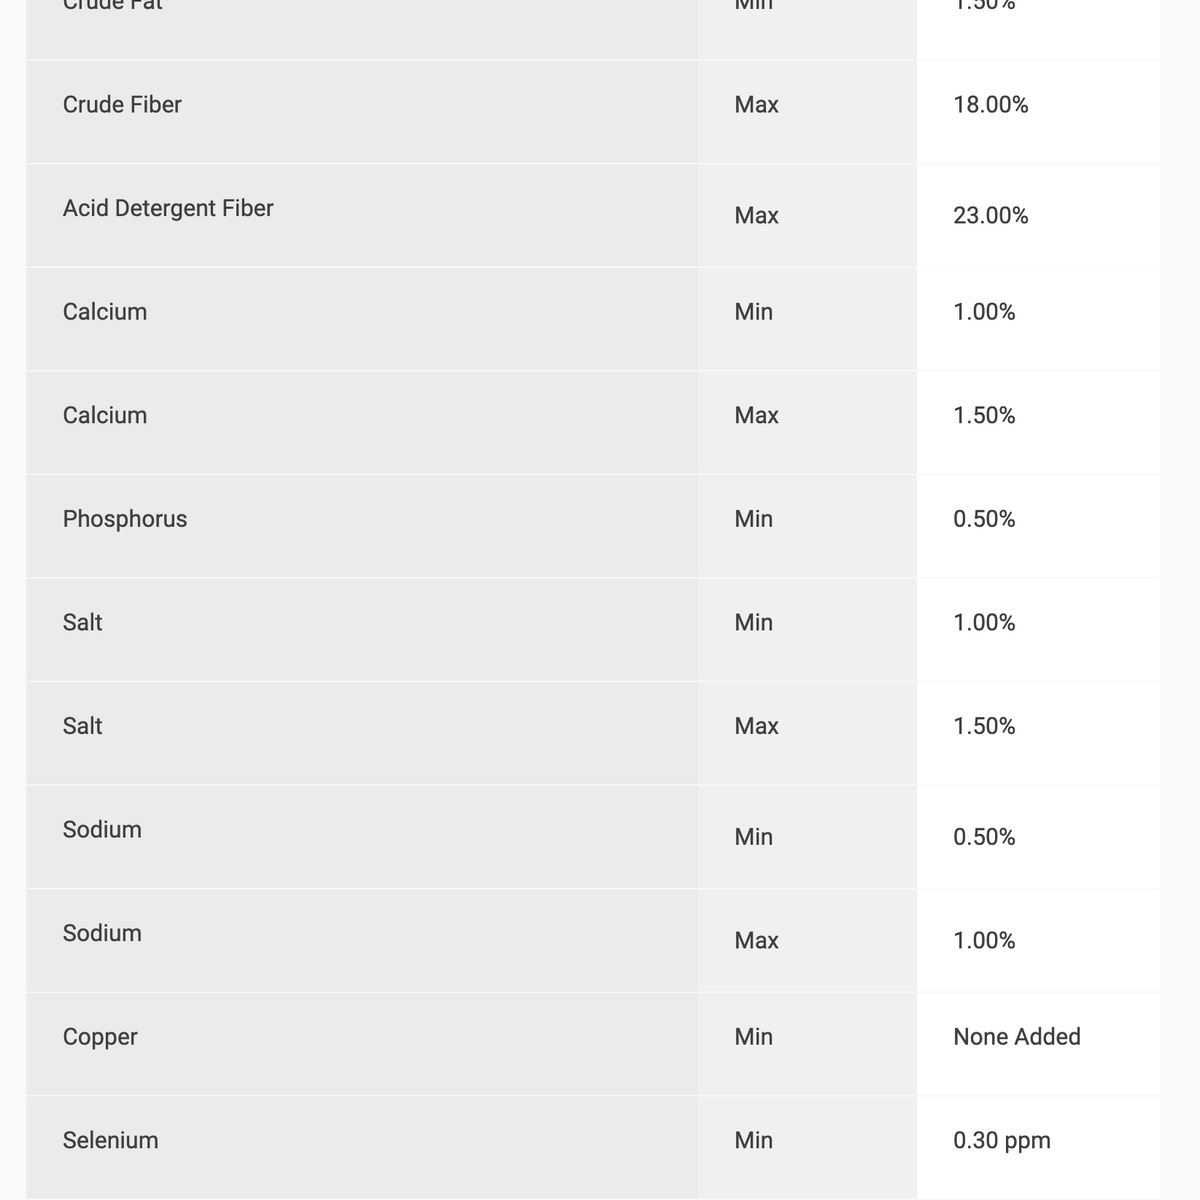This screenshot has height=1200, width=1200.
Task: Select the 0.30 ppm selenium value
Action: pos(1002,1141)
